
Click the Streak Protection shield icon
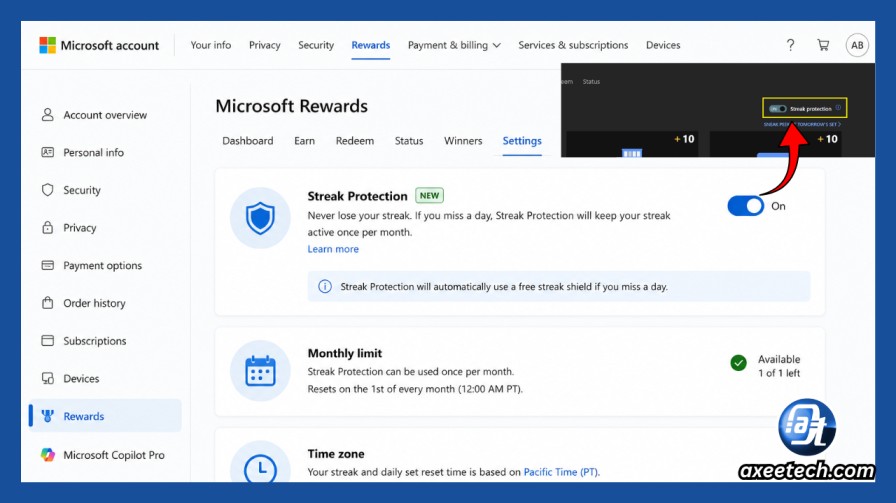pyautogui.click(x=260, y=218)
